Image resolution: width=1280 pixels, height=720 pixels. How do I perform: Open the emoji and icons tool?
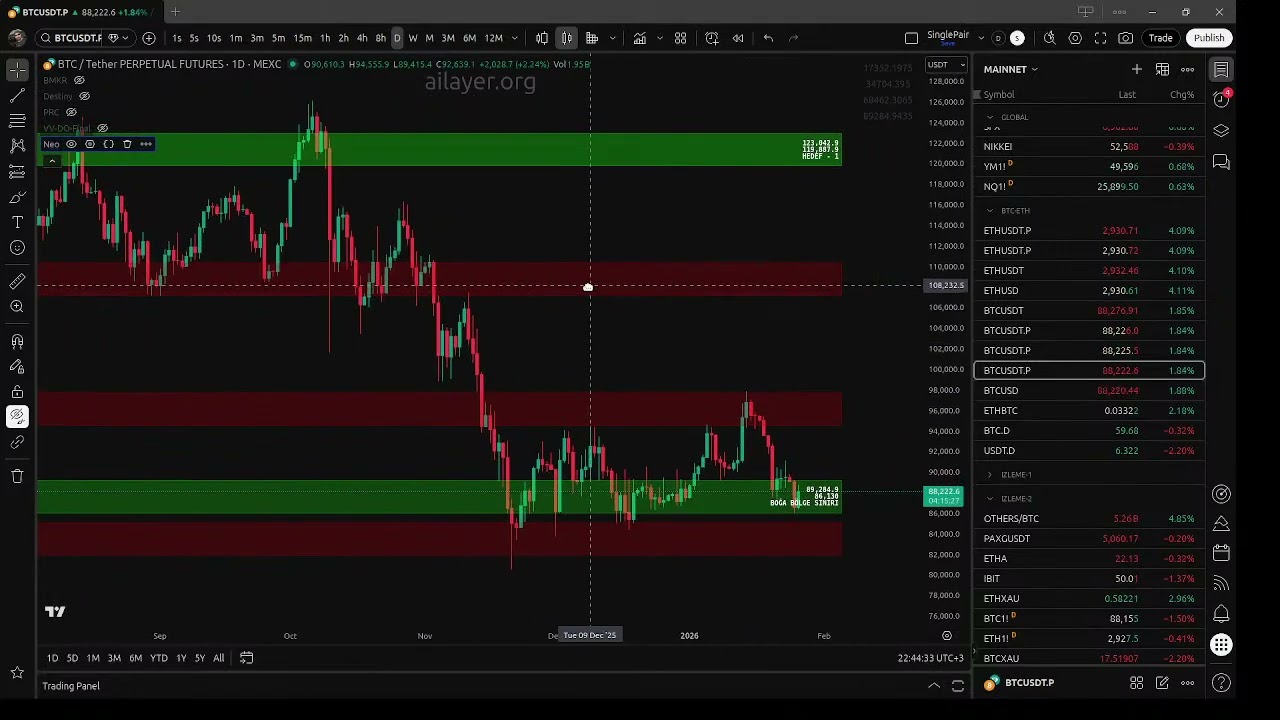[x=17, y=248]
